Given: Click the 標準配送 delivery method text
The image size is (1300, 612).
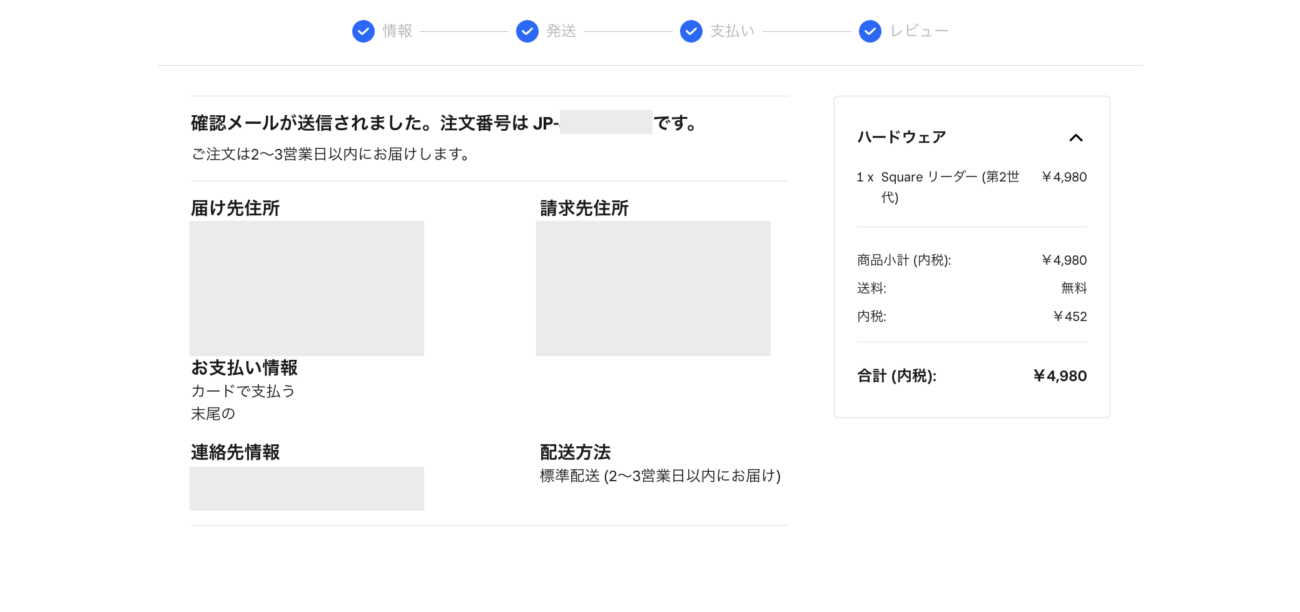Looking at the screenshot, I should [660, 476].
